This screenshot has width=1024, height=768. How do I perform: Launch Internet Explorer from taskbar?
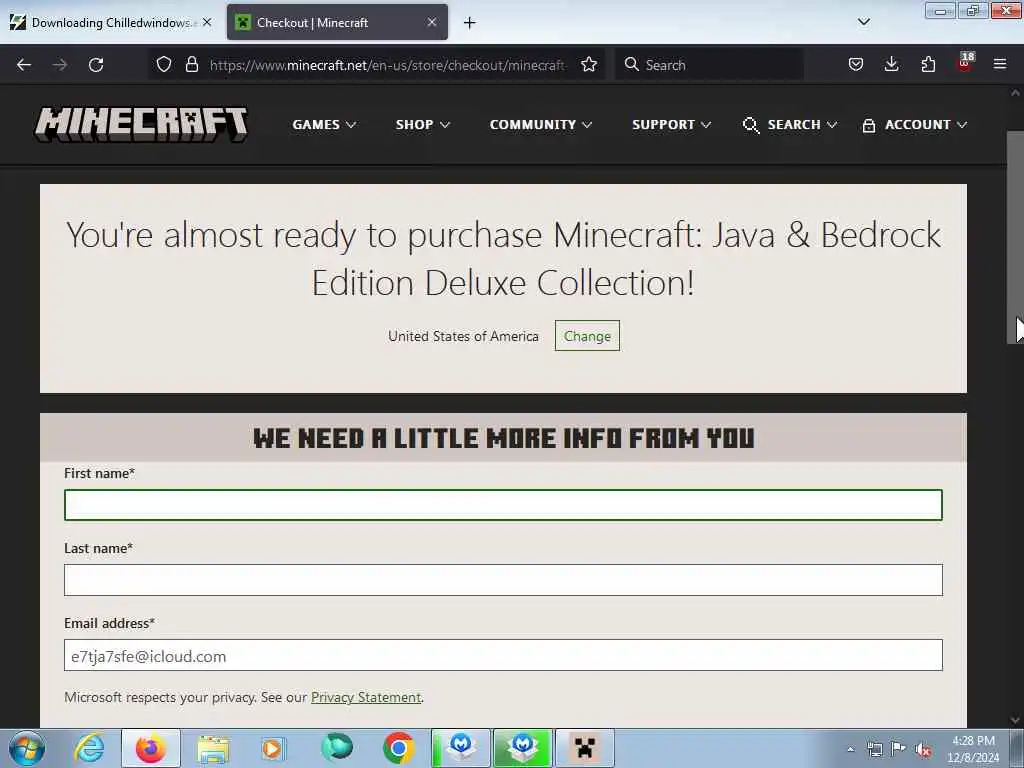pyautogui.click(x=89, y=748)
